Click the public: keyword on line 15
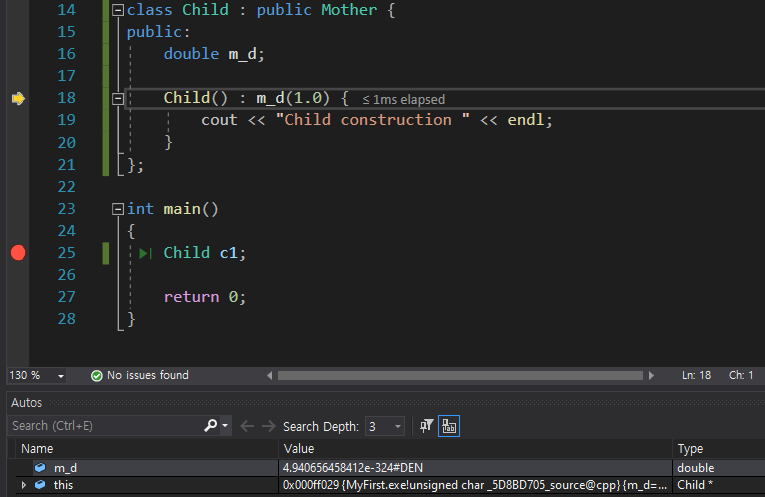The image size is (765, 497). (158, 32)
